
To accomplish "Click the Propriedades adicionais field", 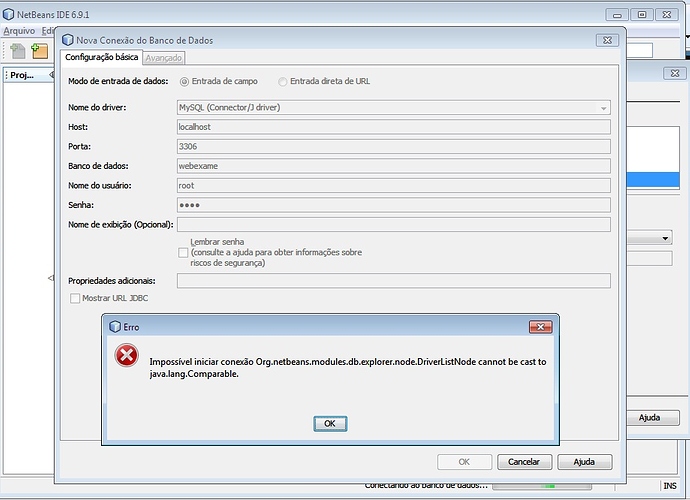I will (393, 281).
